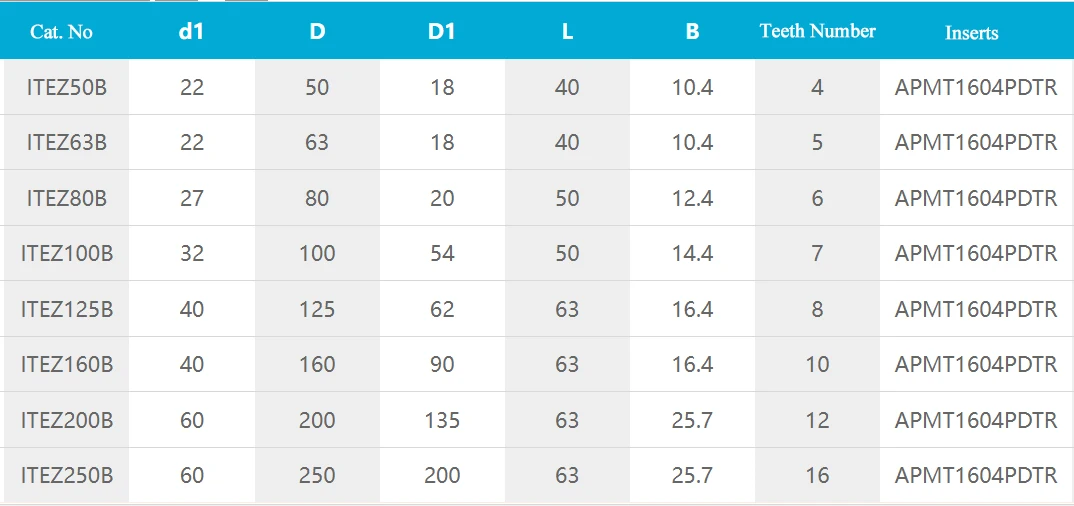Click the Cat. No column header
This screenshot has height=506, width=1074.
point(62,32)
